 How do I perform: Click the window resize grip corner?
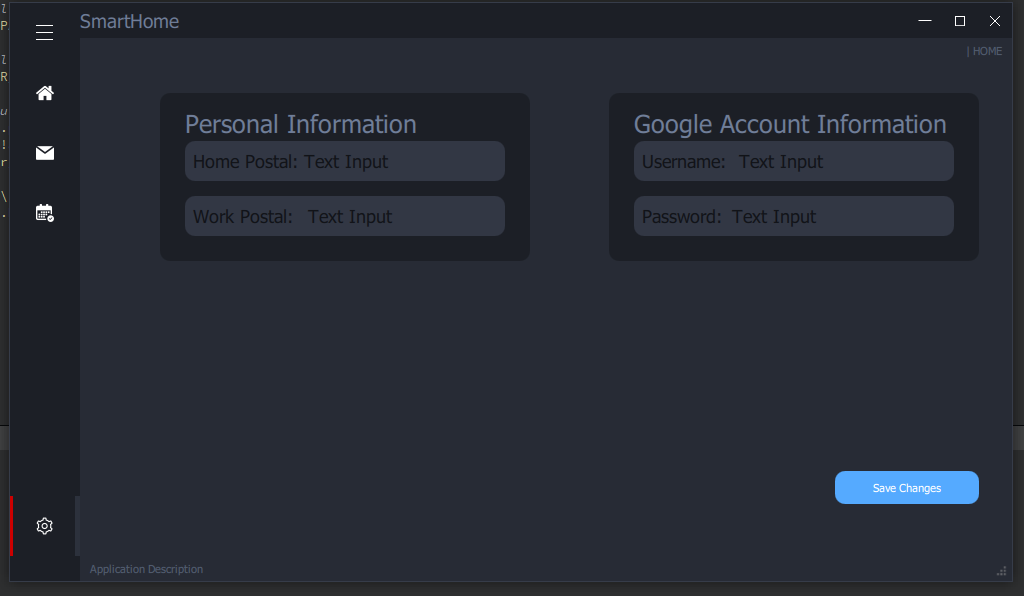pos(1002,571)
